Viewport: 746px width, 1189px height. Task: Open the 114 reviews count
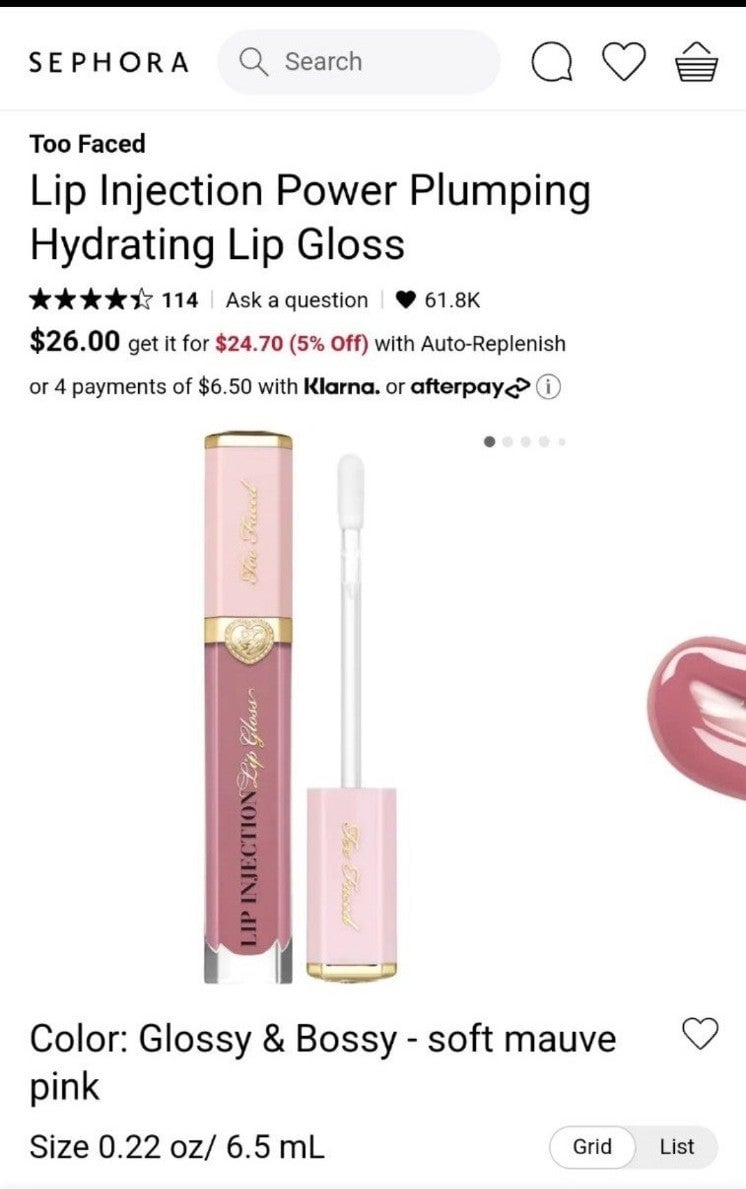[x=180, y=300]
